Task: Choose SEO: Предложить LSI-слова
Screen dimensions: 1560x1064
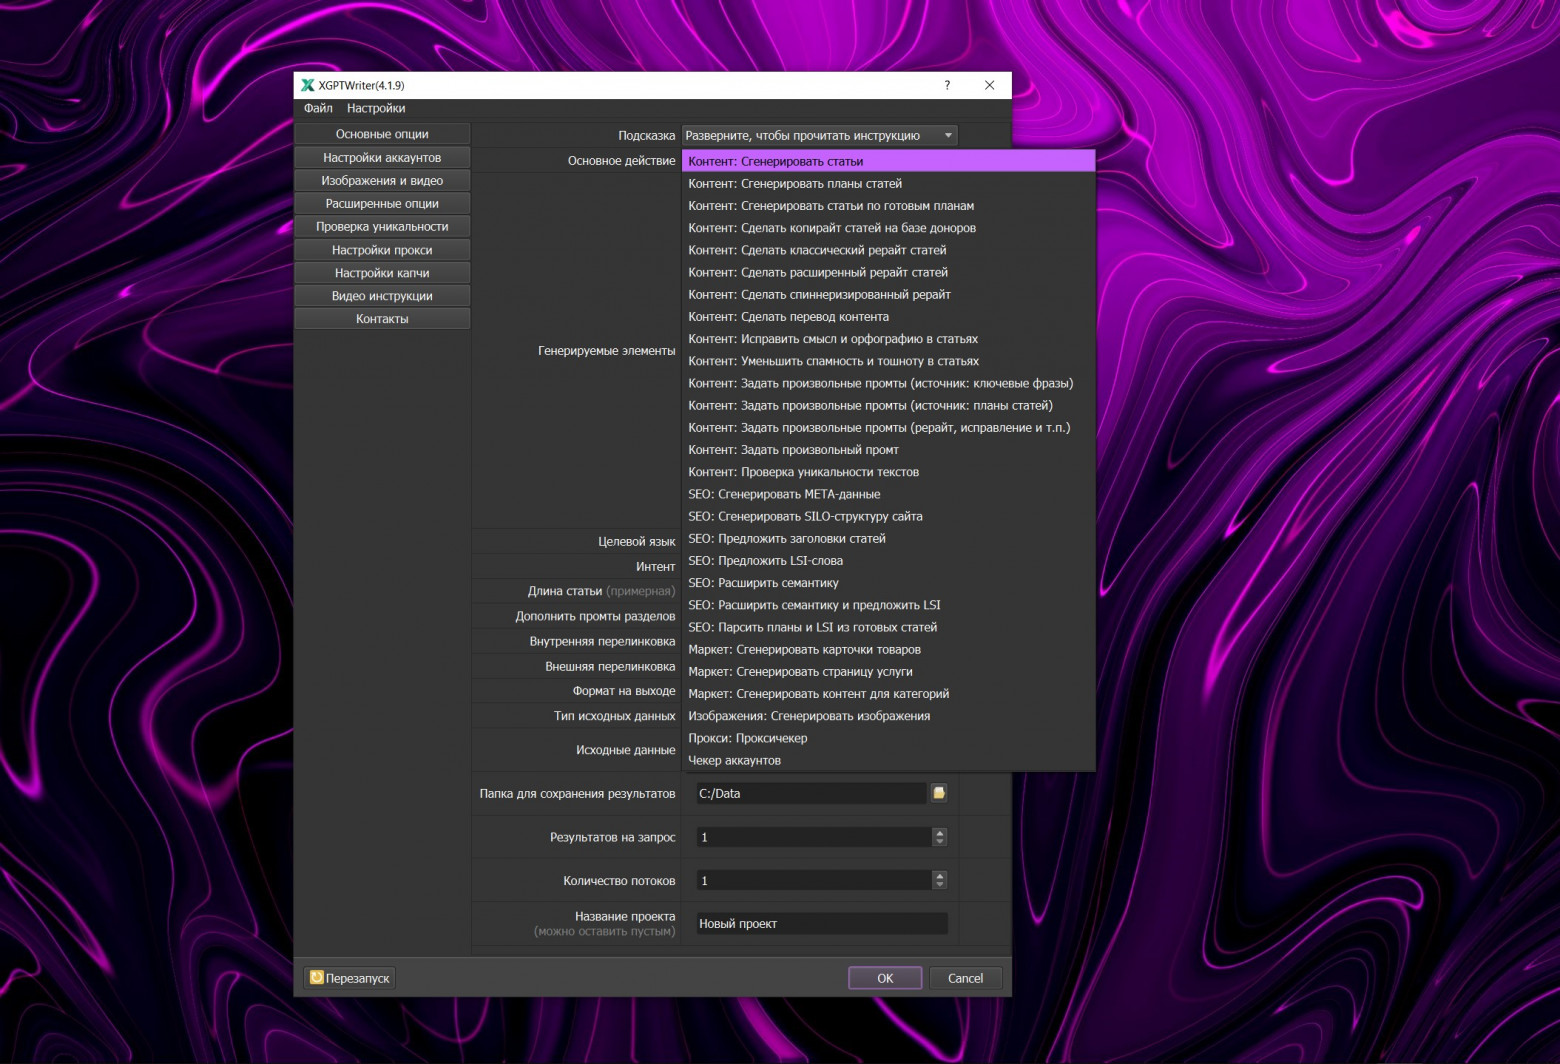Action: tap(888, 560)
